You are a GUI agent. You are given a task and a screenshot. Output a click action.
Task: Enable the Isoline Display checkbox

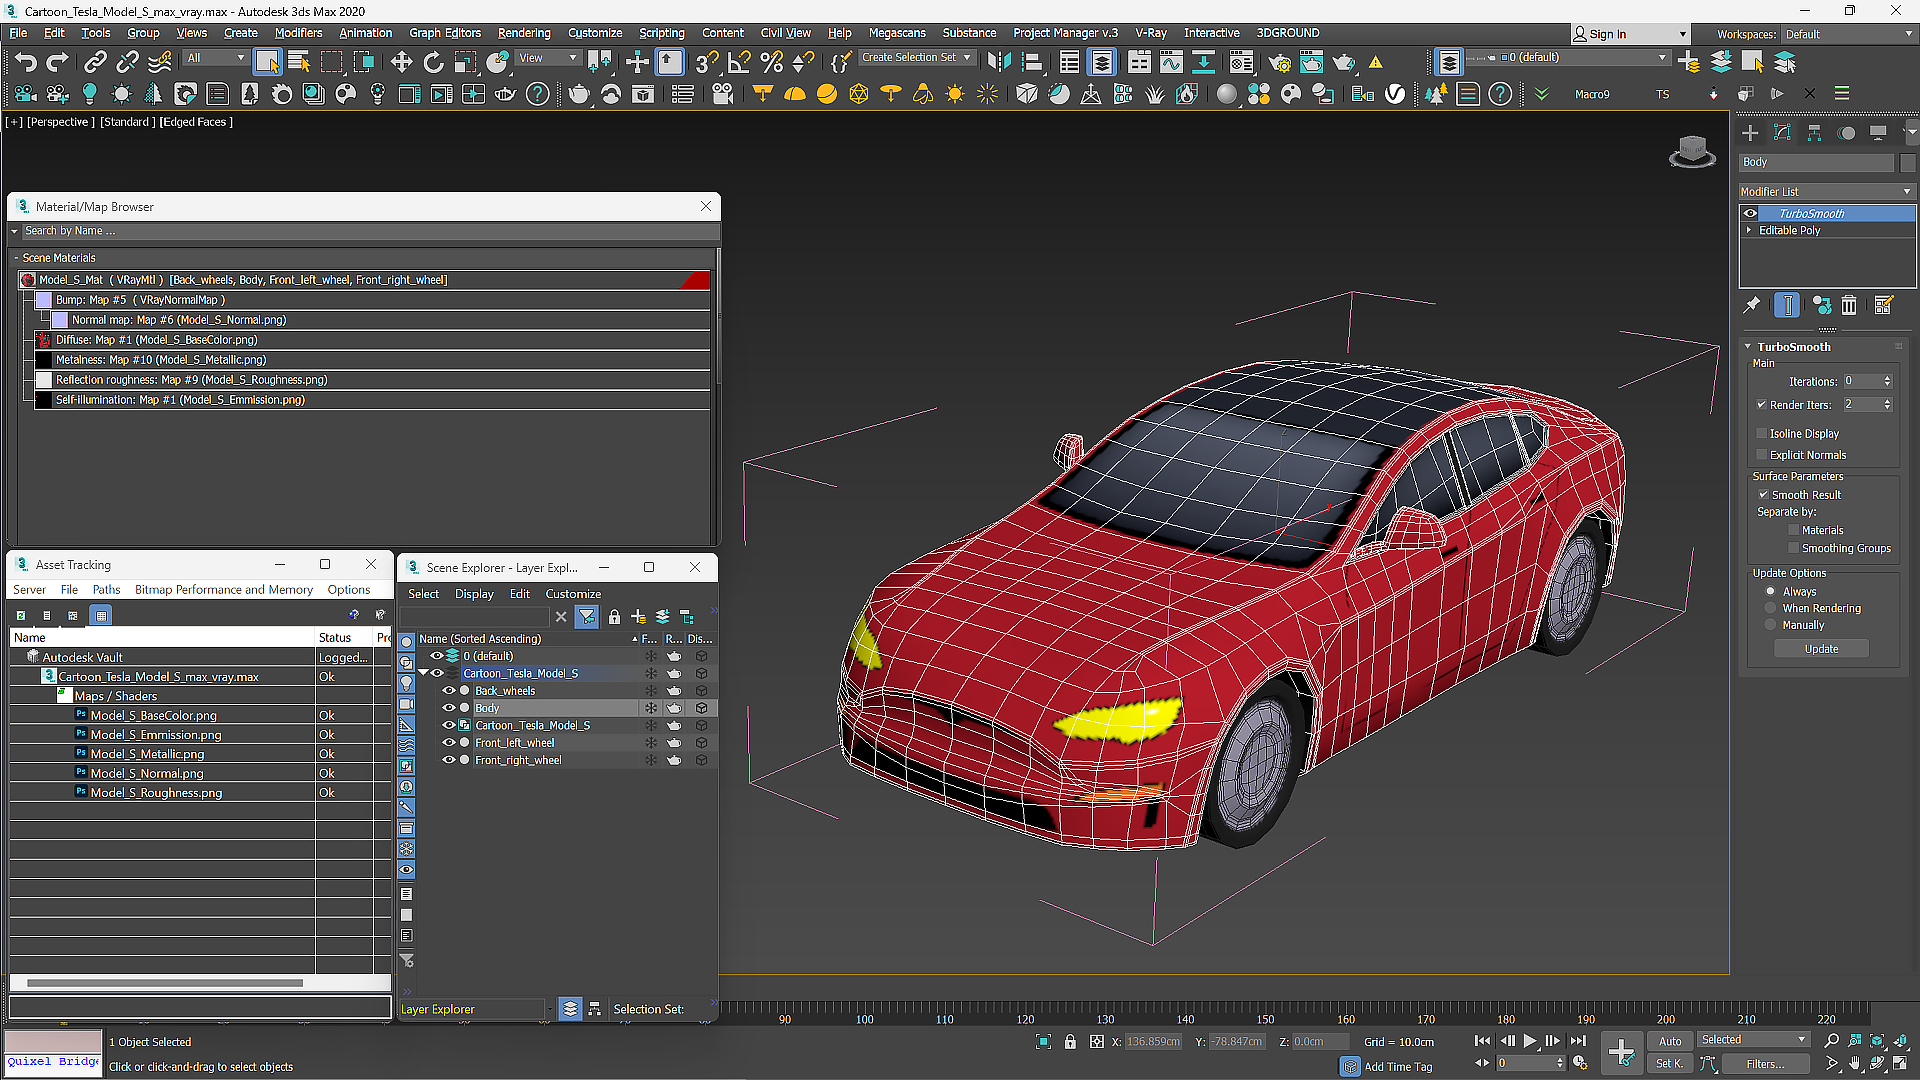pos(1762,434)
